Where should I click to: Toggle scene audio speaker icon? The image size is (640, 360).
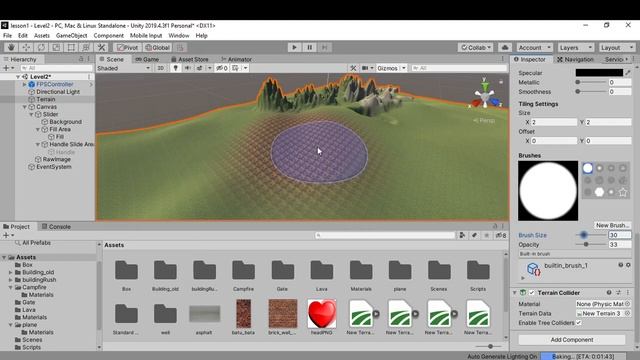click(188, 68)
